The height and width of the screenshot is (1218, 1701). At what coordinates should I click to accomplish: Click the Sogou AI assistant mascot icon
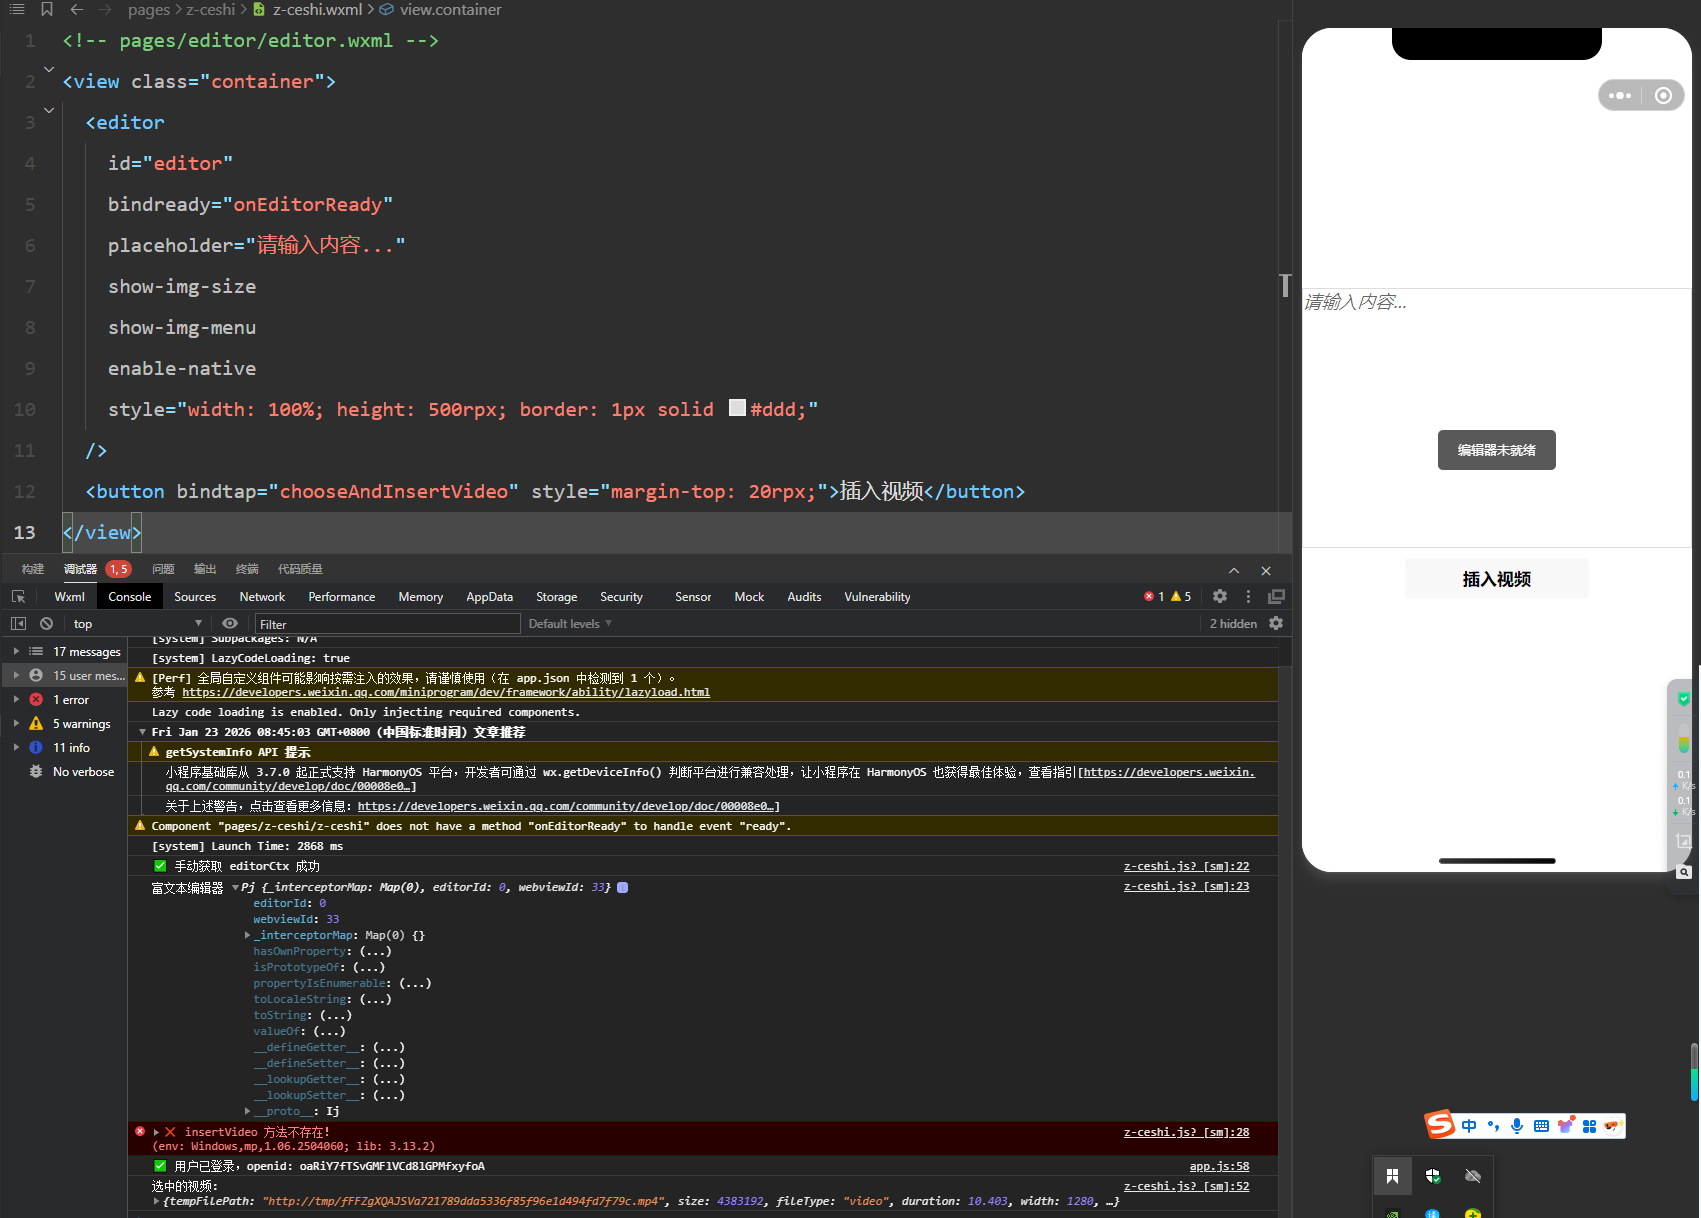tap(1611, 1126)
